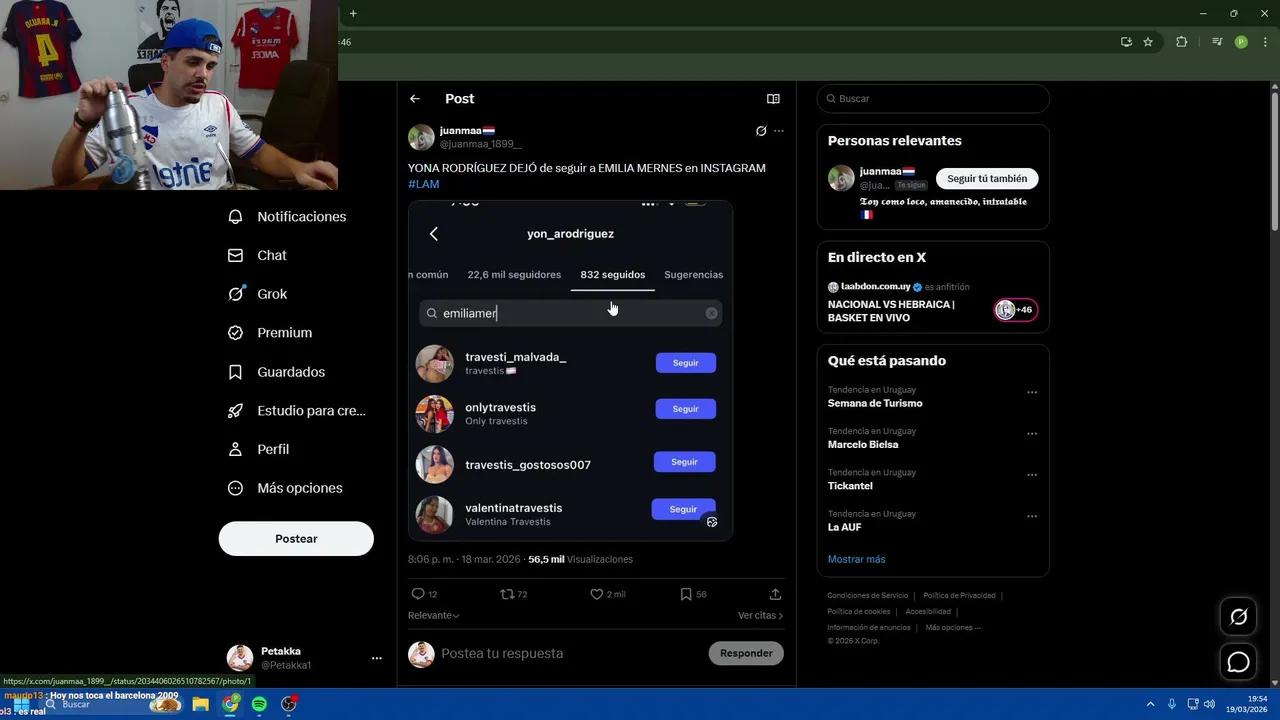
Task: Open Semana de Turismo trend
Action: pos(875,404)
